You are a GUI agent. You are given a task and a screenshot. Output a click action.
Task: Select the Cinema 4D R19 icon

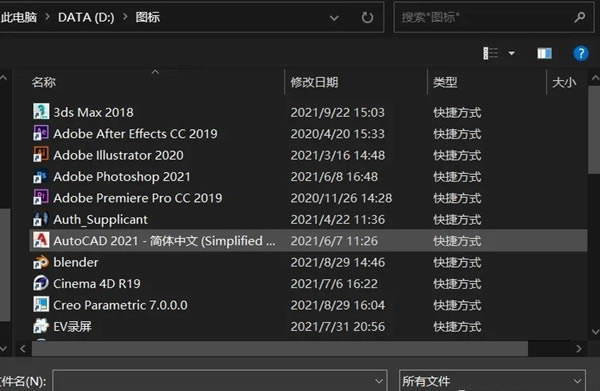coord(41,283)
